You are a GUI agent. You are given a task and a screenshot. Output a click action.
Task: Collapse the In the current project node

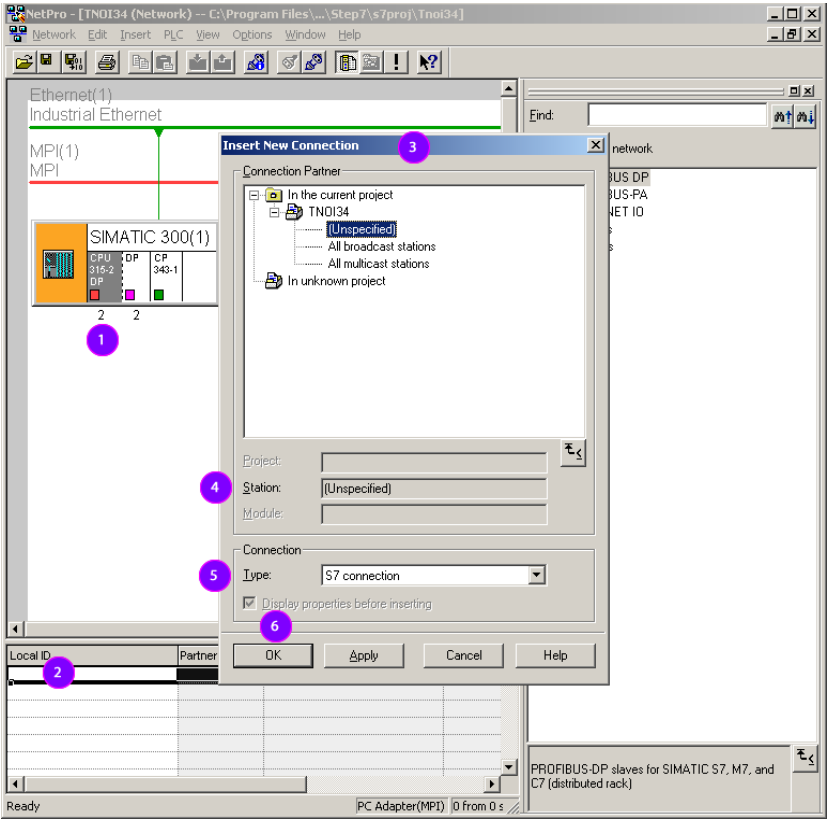point(254,196)
